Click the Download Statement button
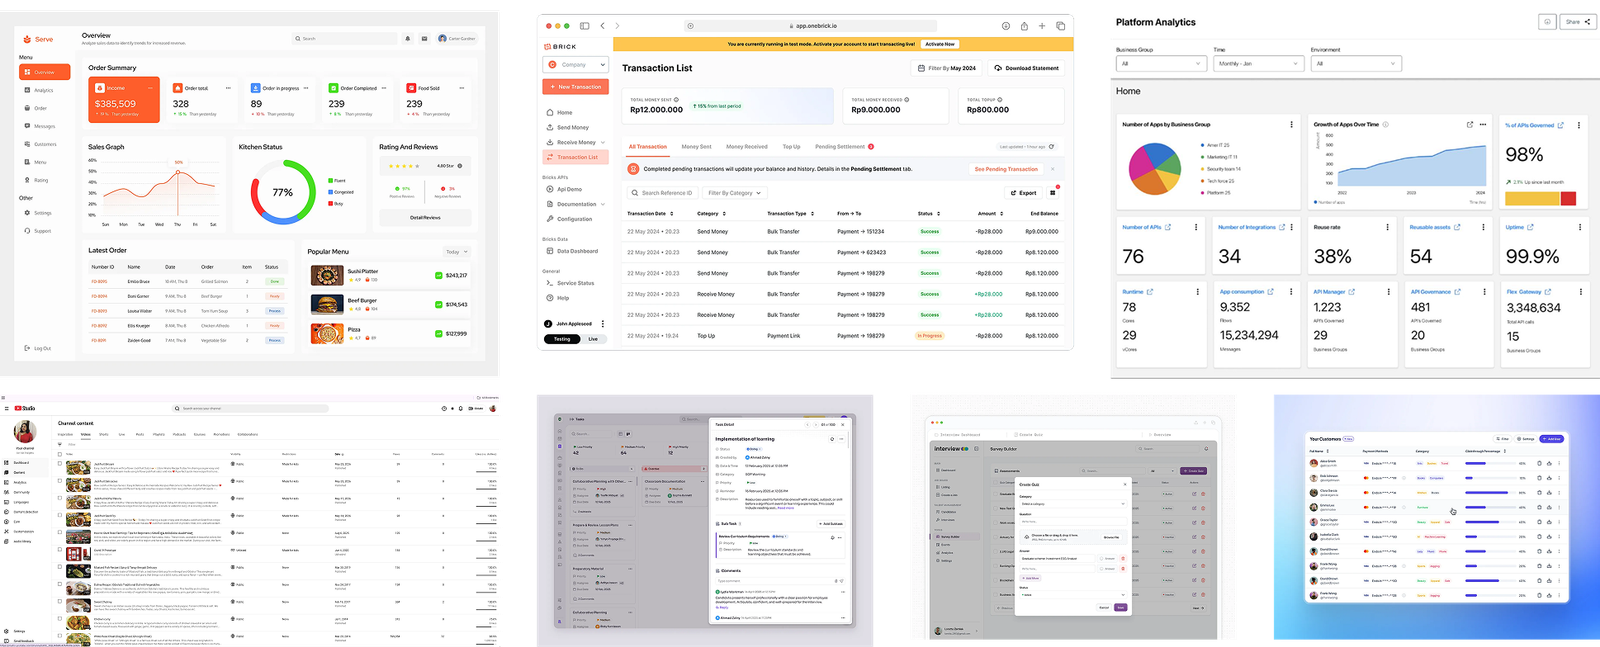1600x647 pixels. pyautogui.click(x=1026, y=68)
